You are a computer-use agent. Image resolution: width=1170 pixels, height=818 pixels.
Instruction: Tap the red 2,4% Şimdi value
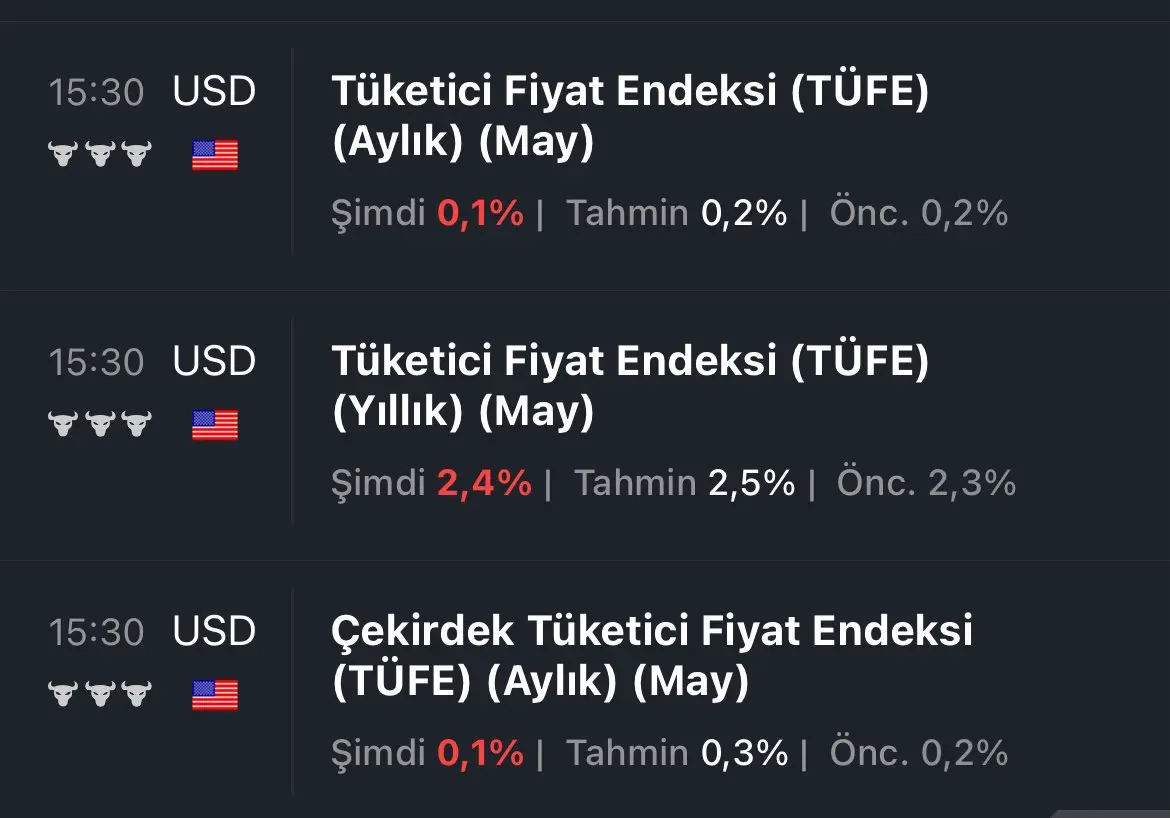484,483
